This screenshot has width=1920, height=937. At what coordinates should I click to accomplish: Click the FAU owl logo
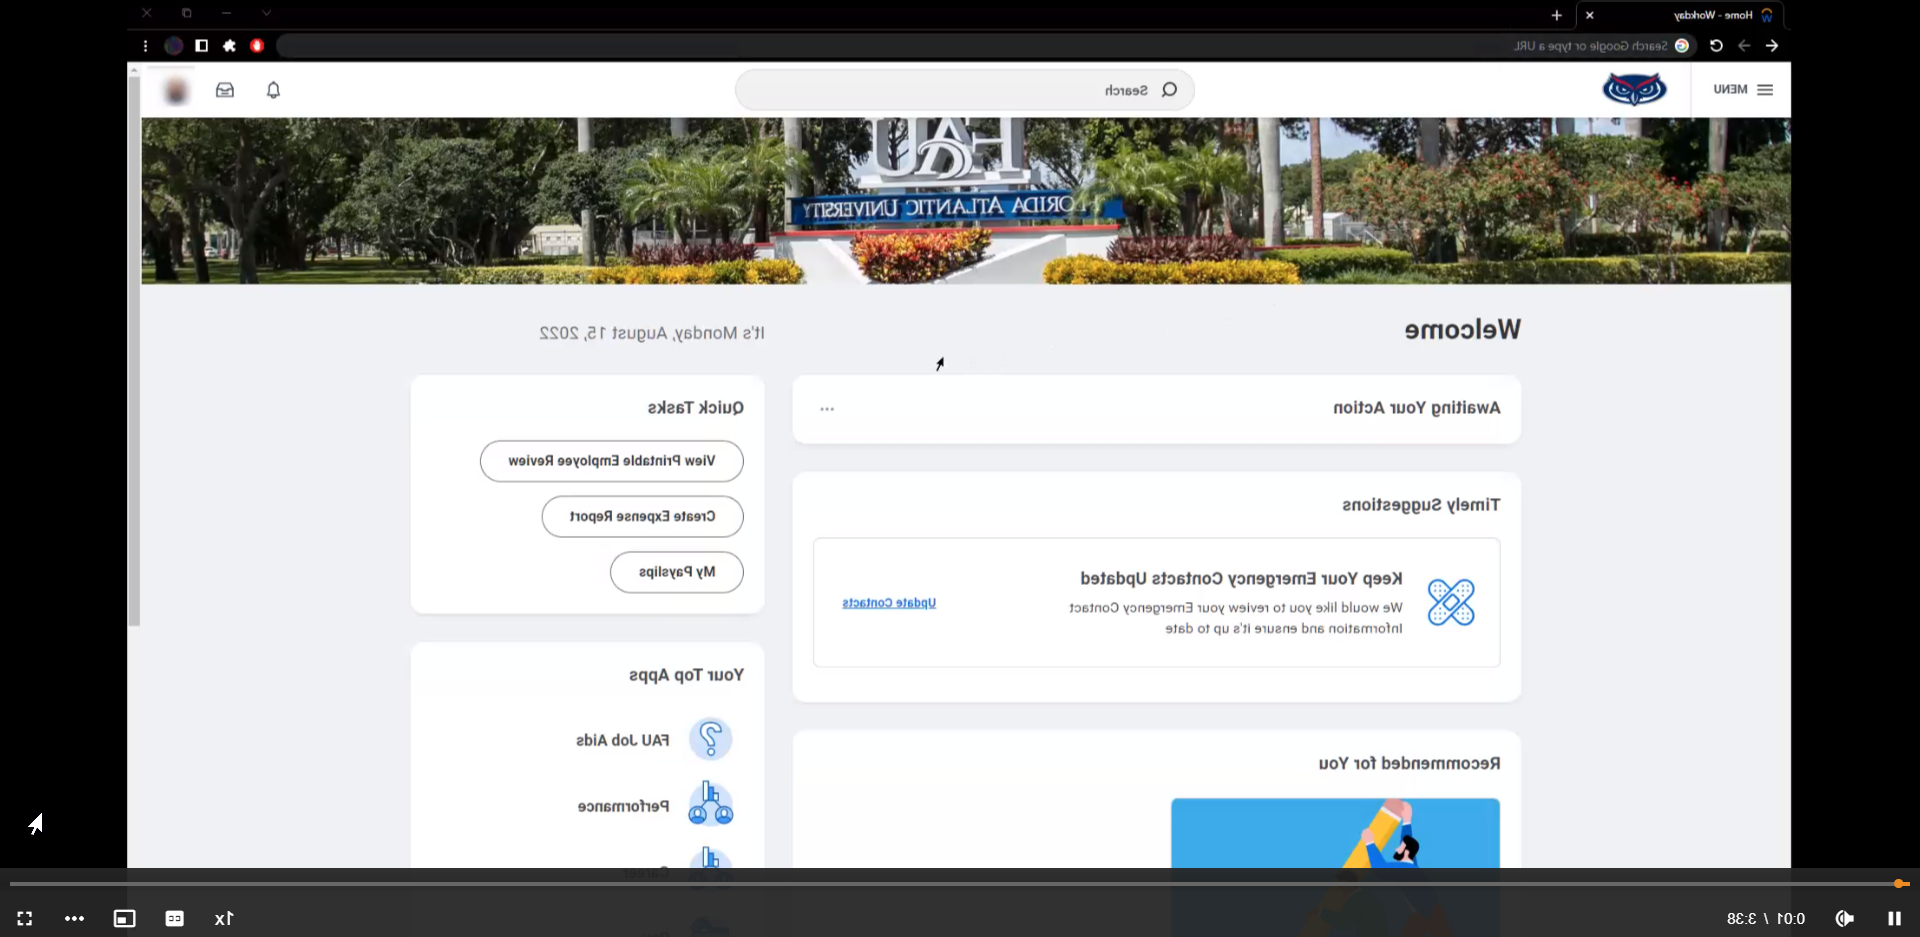pos(1634,90)
